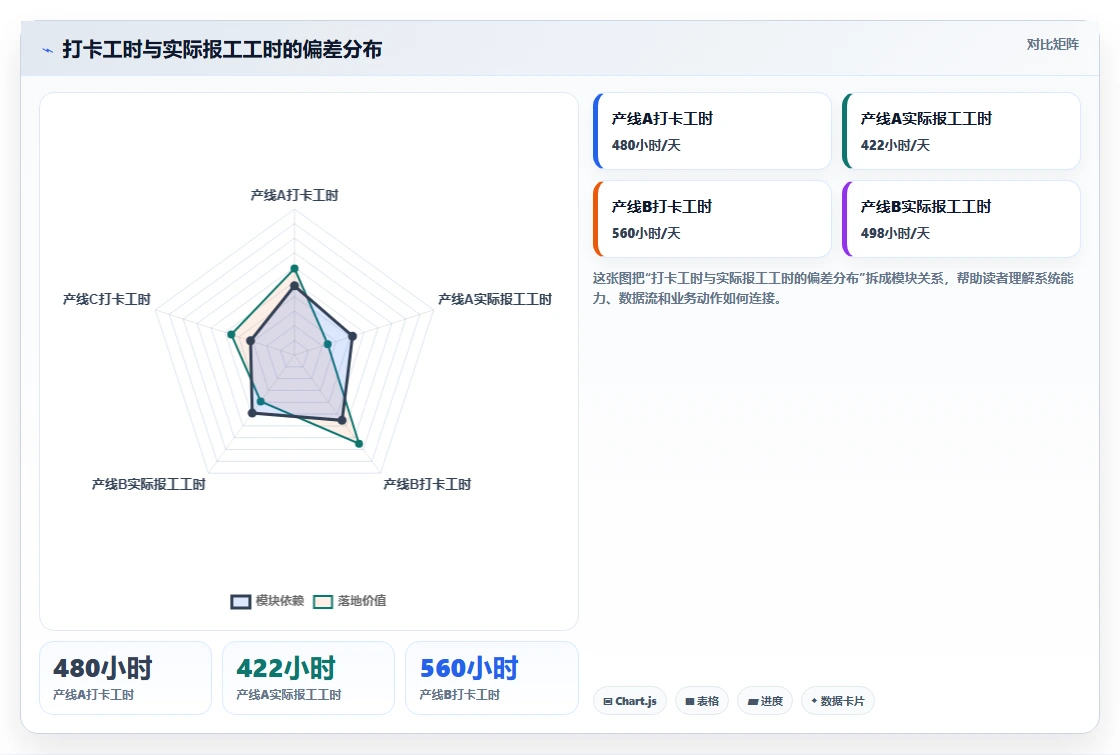
Task: Click the dark data point on 产线A实际报工工时 axis
Action: coord(352,336)
